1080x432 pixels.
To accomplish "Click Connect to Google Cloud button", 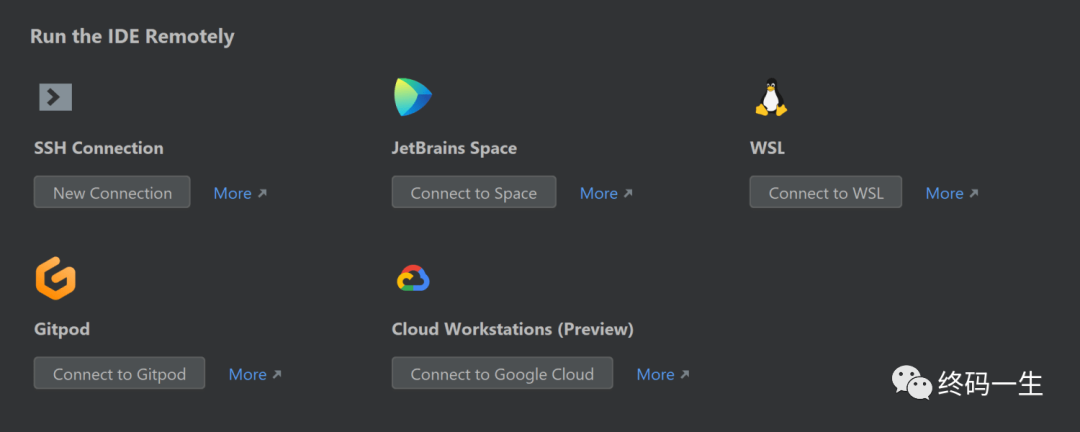I will [x=502, y=373].
